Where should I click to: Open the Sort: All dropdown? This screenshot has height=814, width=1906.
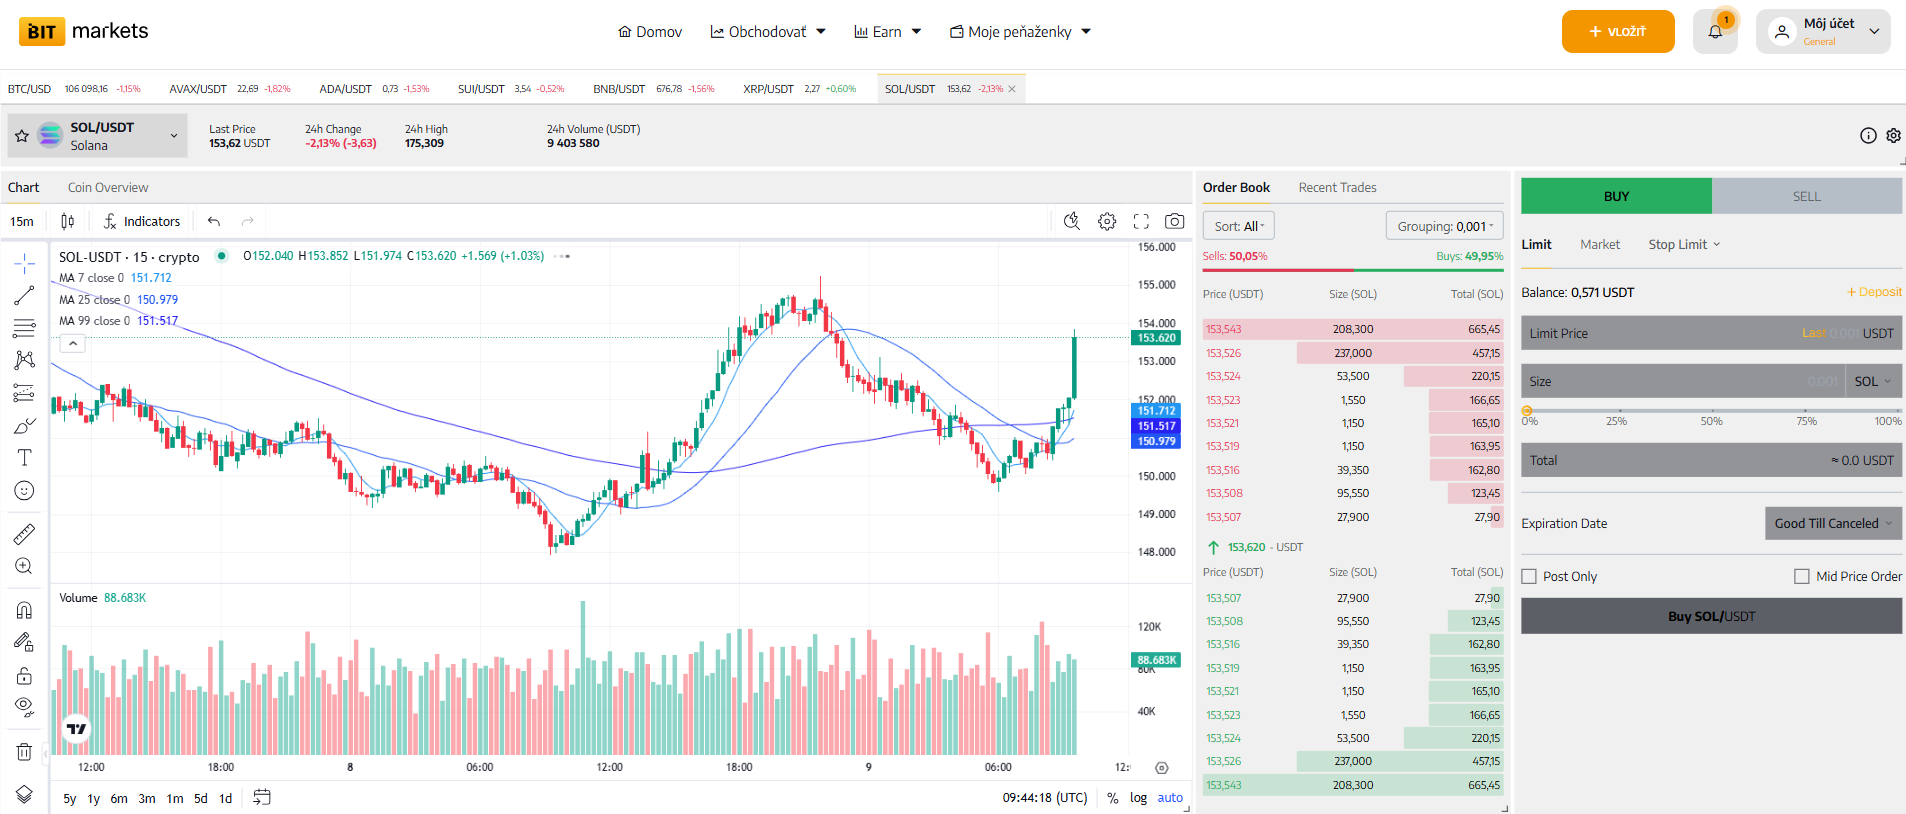(1238, 226)
